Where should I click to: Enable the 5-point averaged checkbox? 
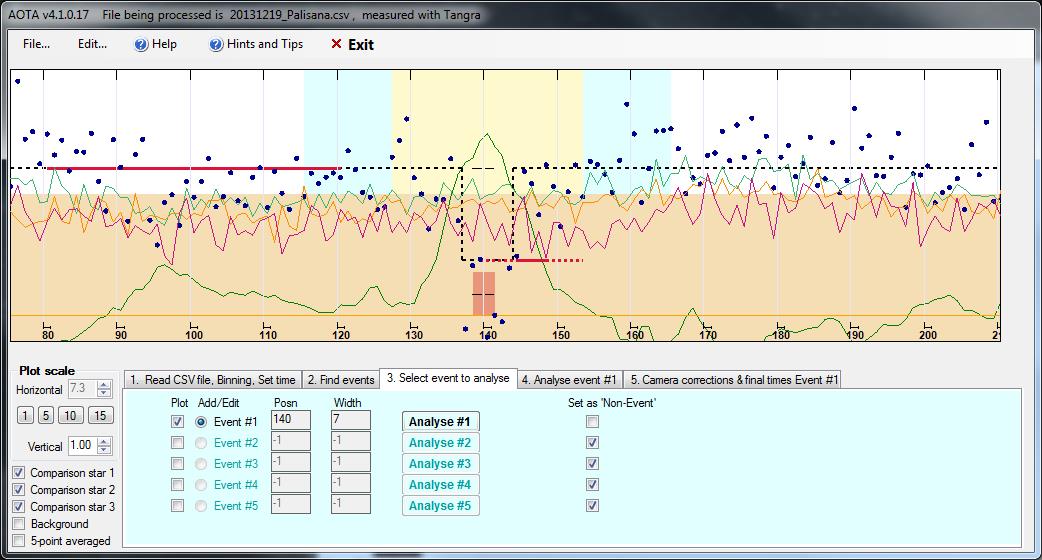pos(19,541)
